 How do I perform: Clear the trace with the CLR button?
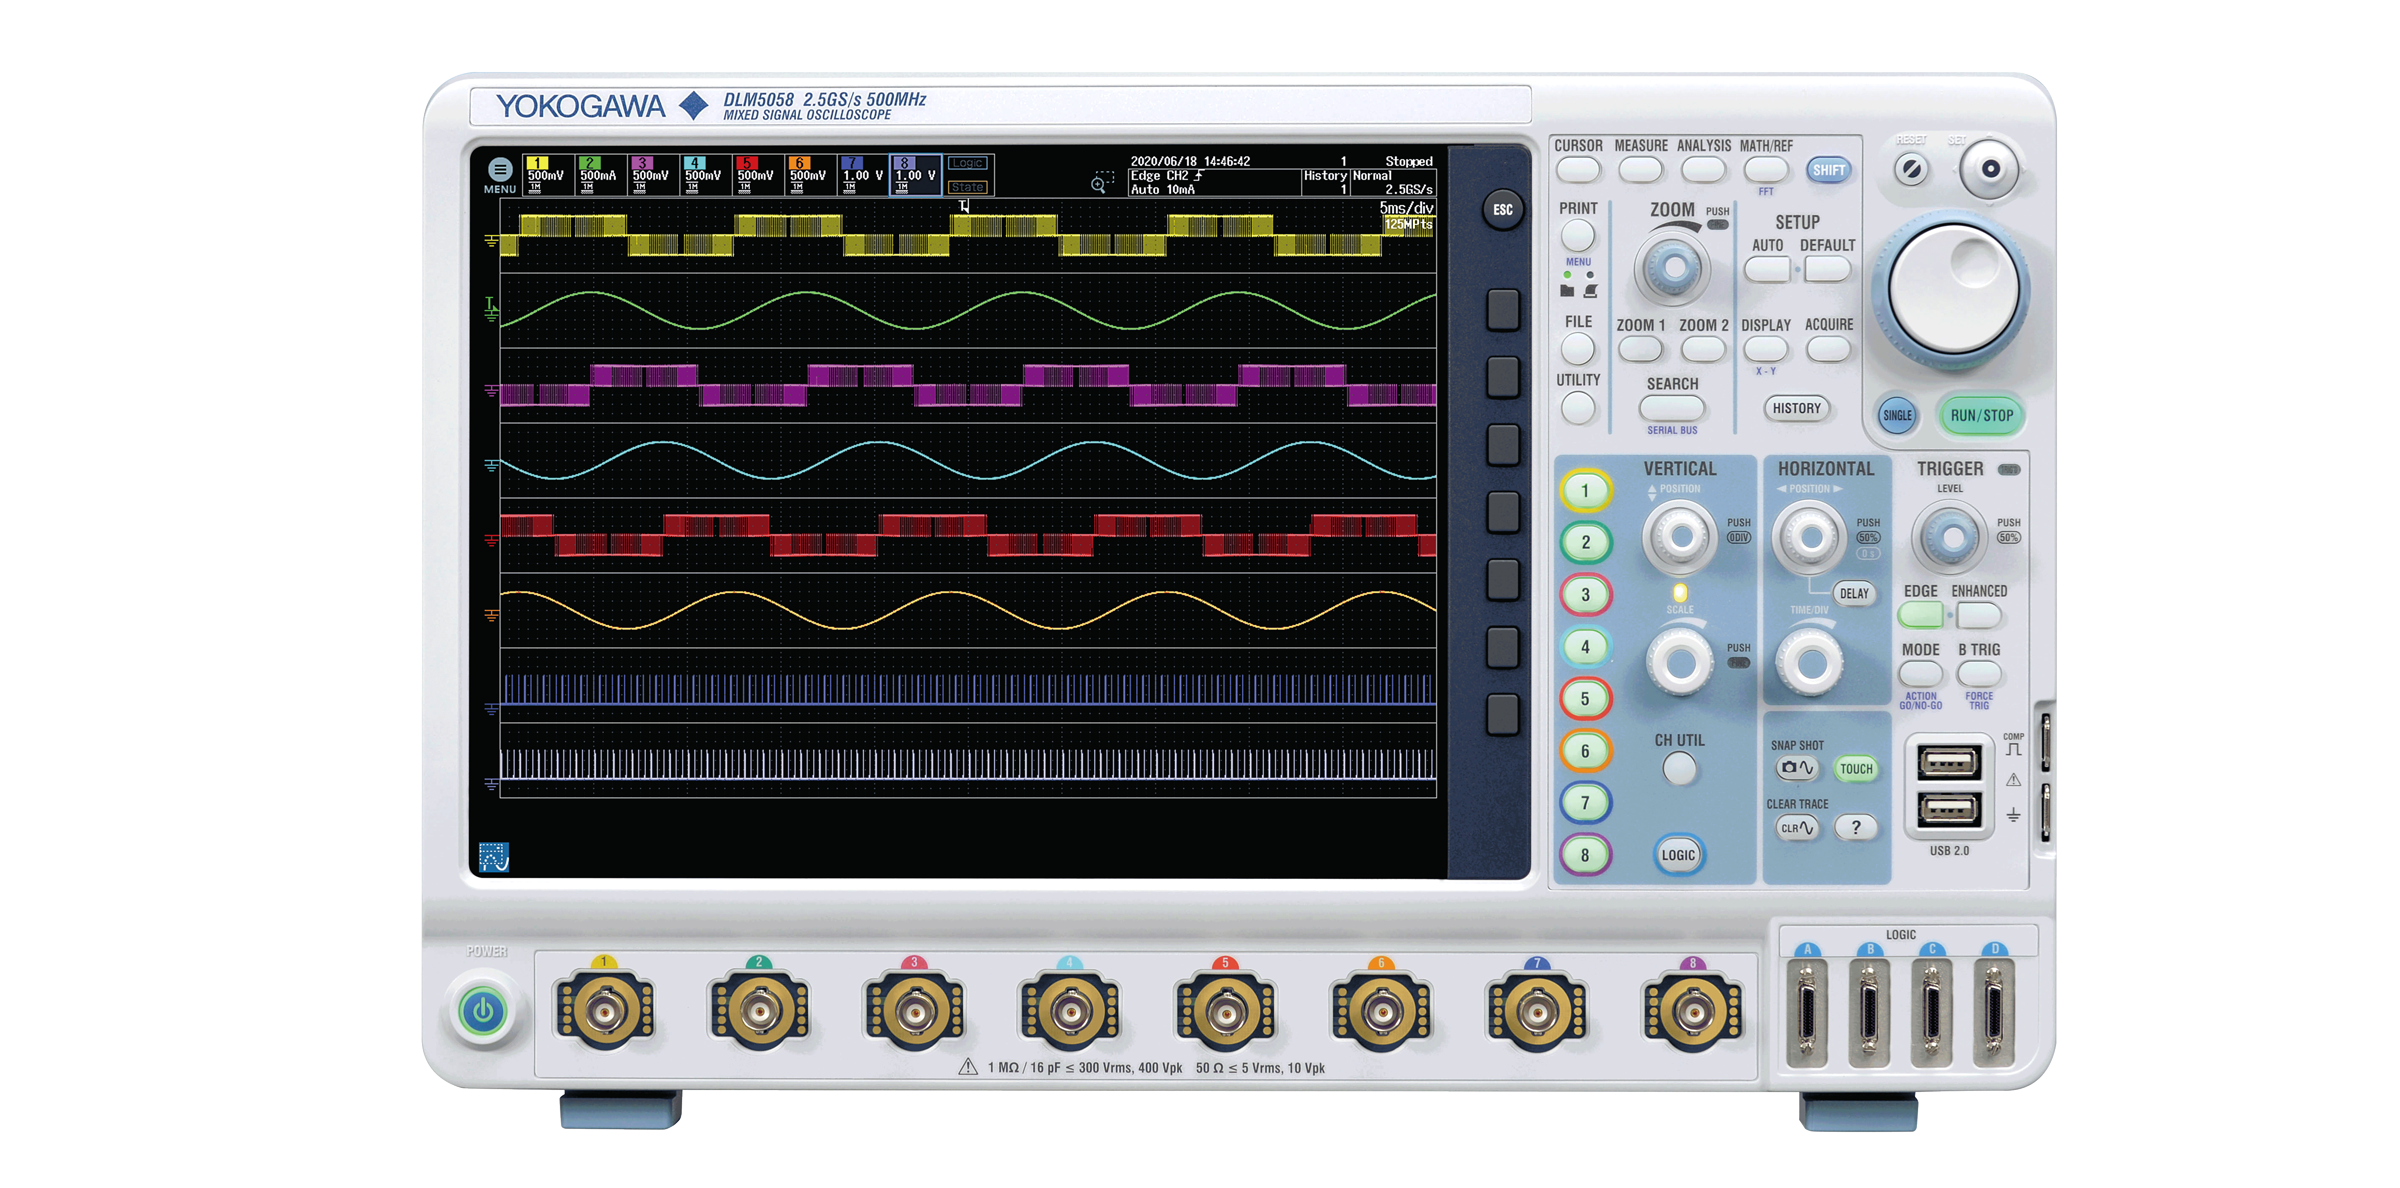pyautogui.click(x=1796, y=828)
